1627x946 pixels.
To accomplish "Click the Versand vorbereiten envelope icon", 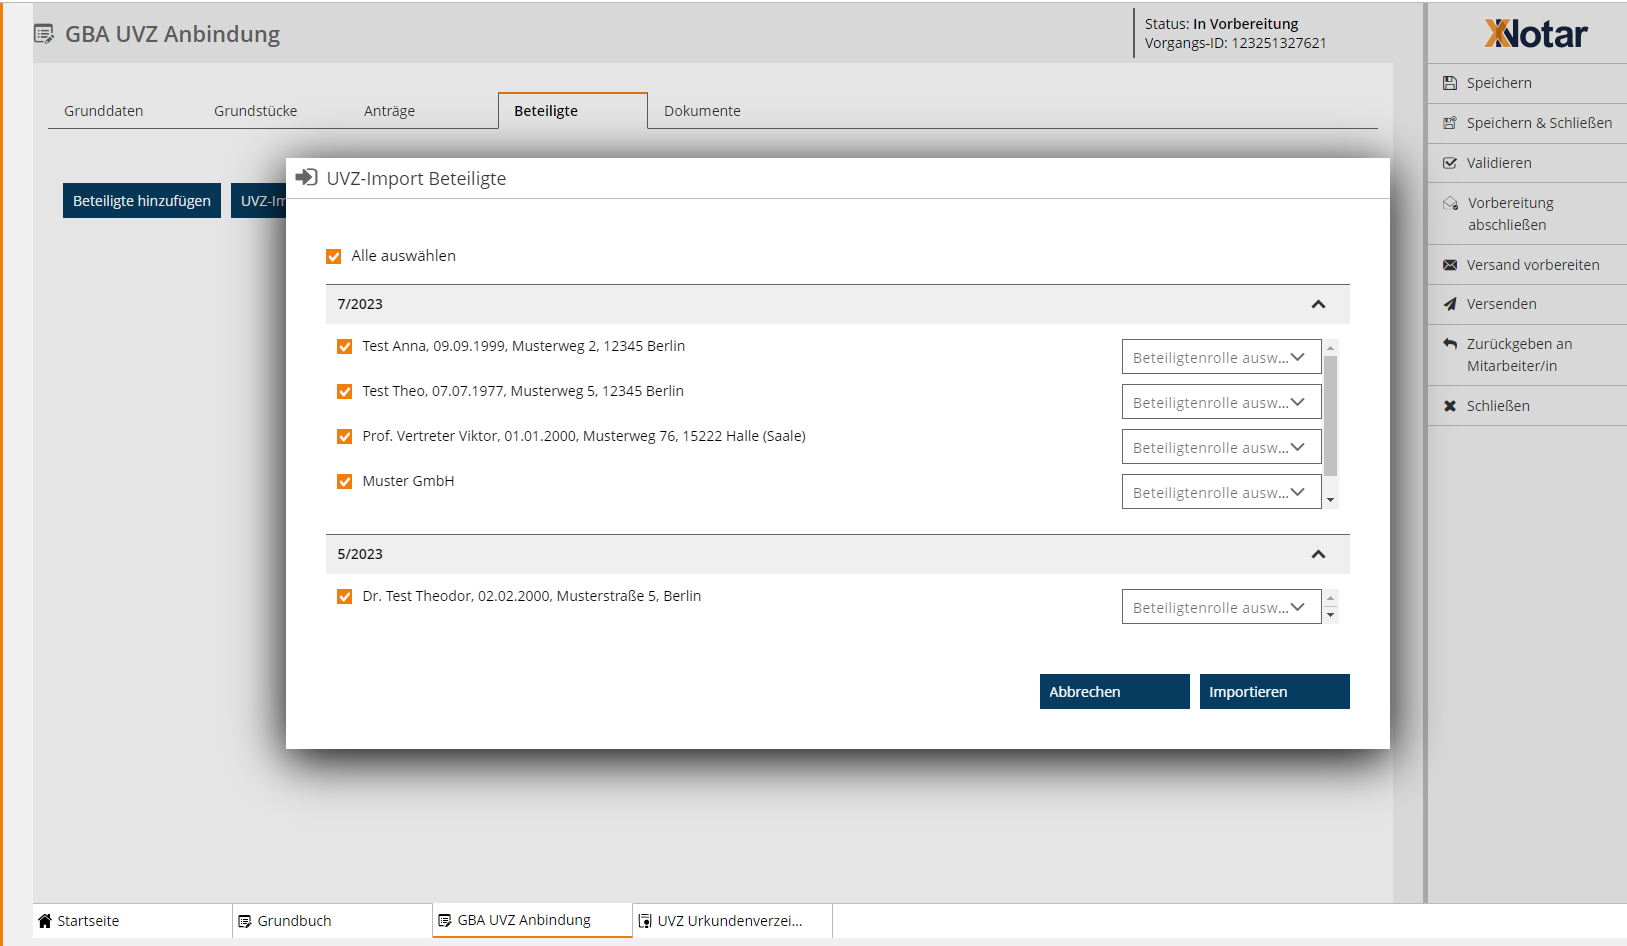I will [x=1450, y=265].
